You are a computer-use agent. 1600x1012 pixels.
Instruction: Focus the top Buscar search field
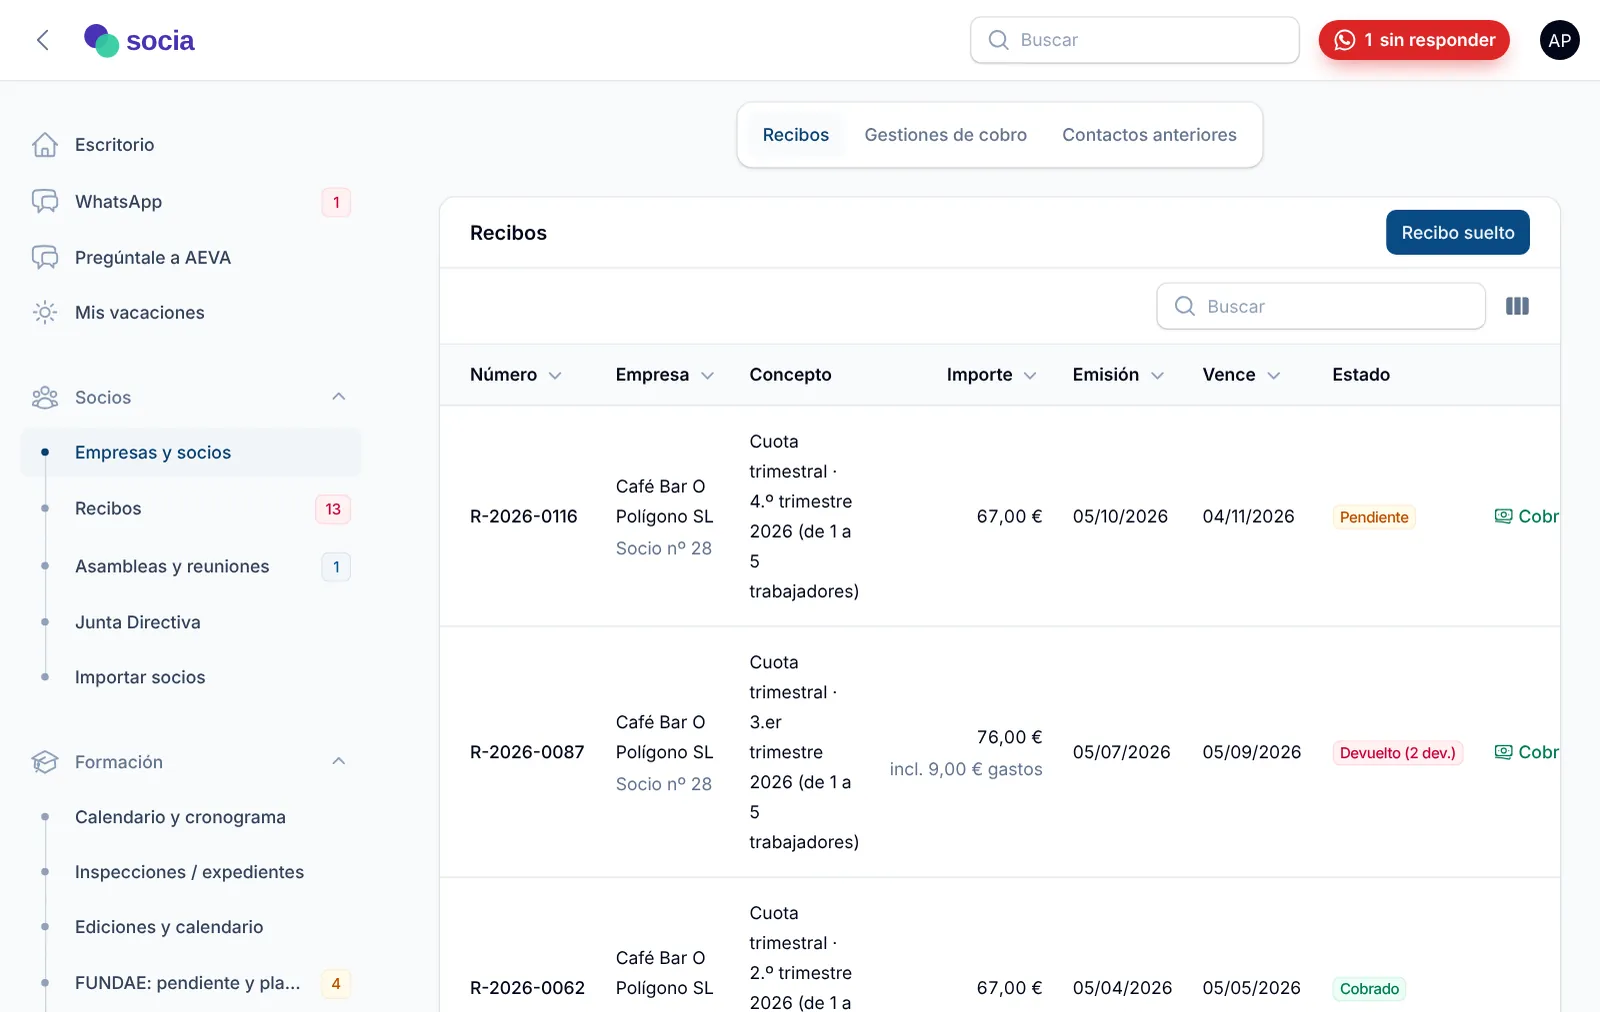tap(1135, 40)
